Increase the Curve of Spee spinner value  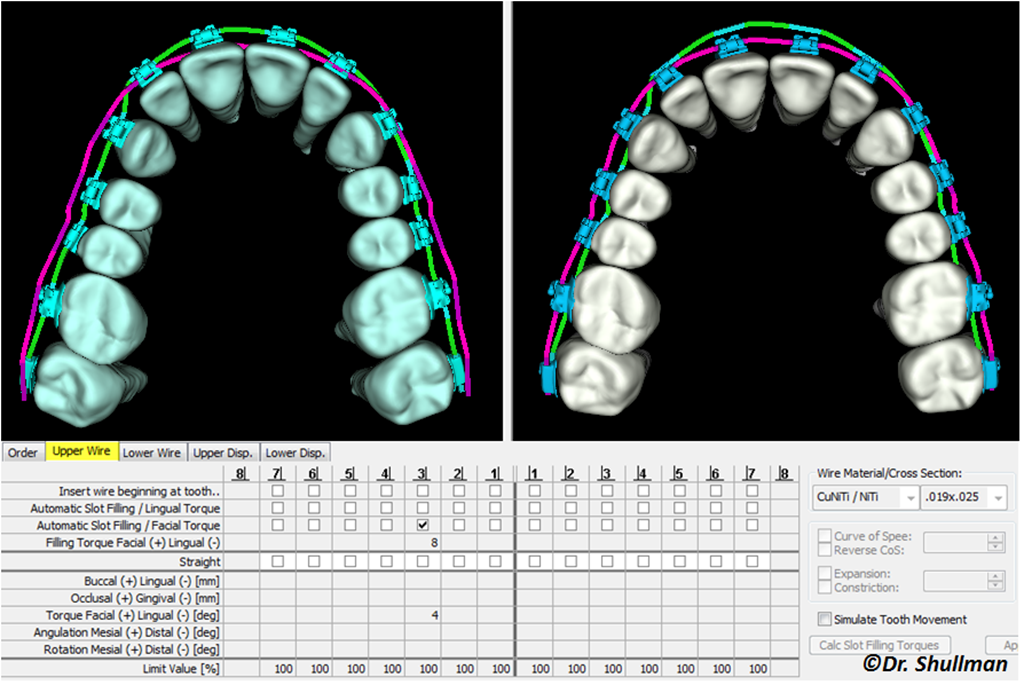(x=995, y=537)
